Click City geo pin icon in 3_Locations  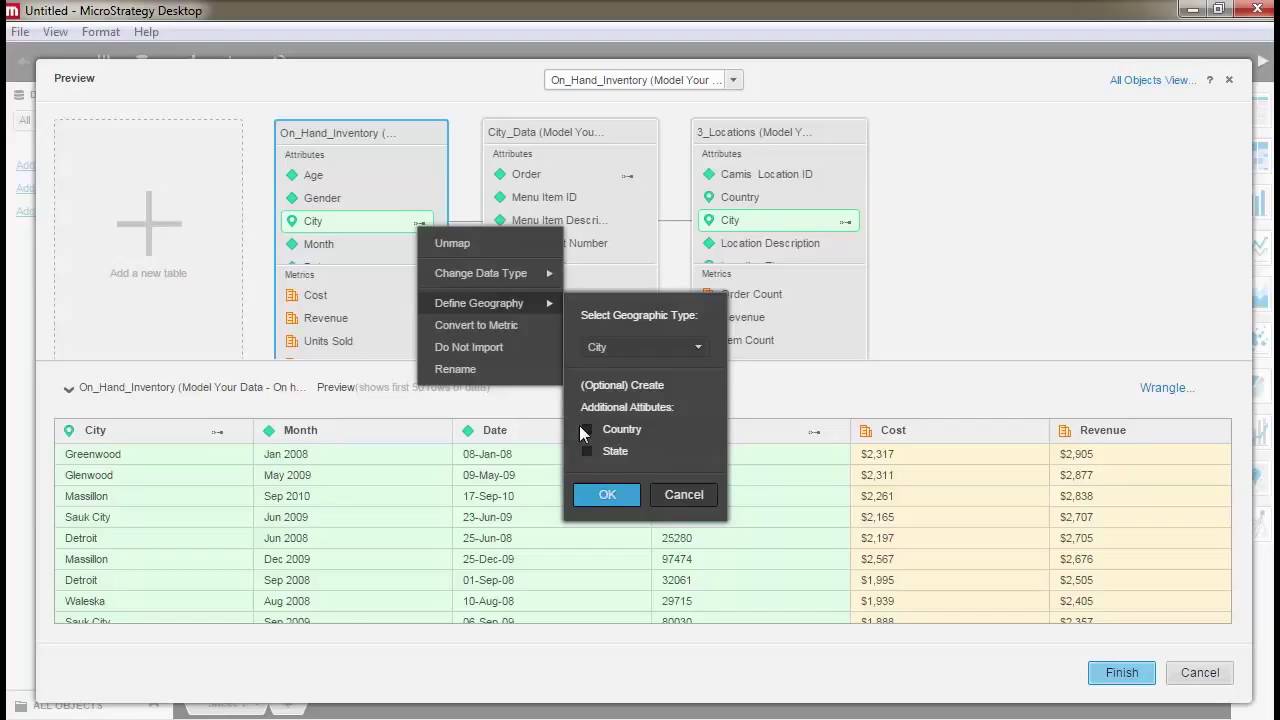click(x=709, y=220)
